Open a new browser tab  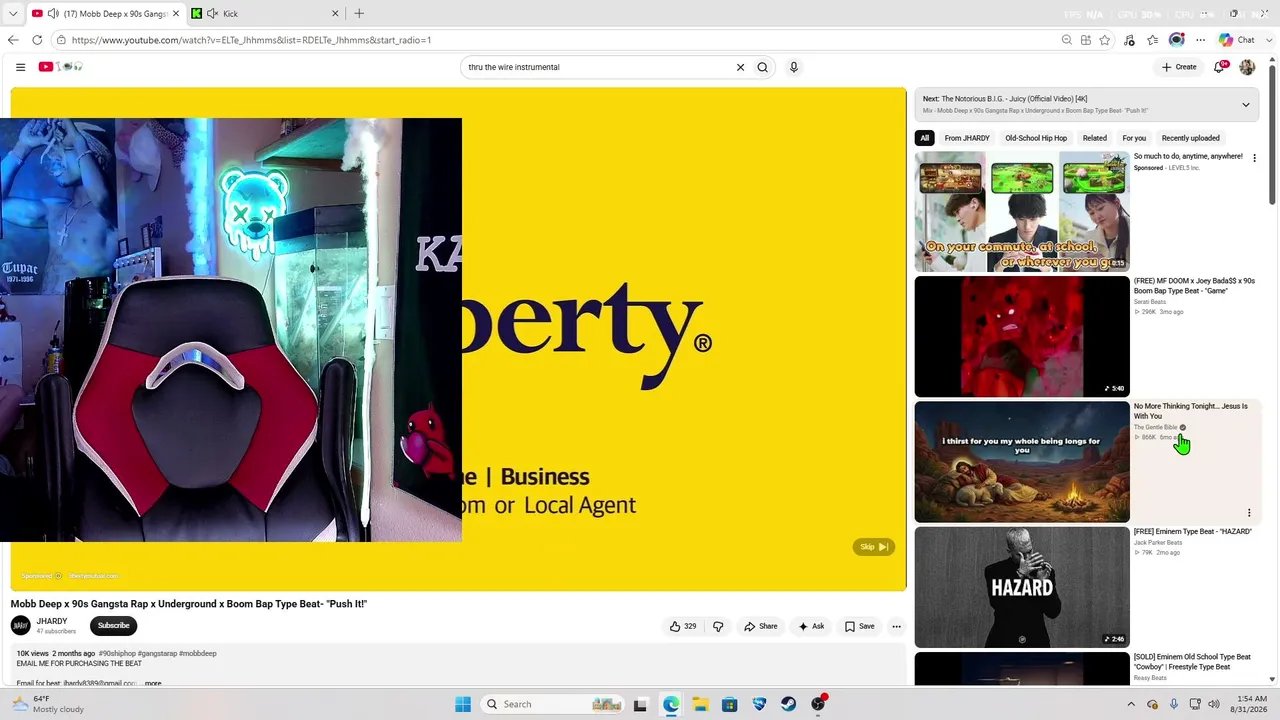pos(359,14)
